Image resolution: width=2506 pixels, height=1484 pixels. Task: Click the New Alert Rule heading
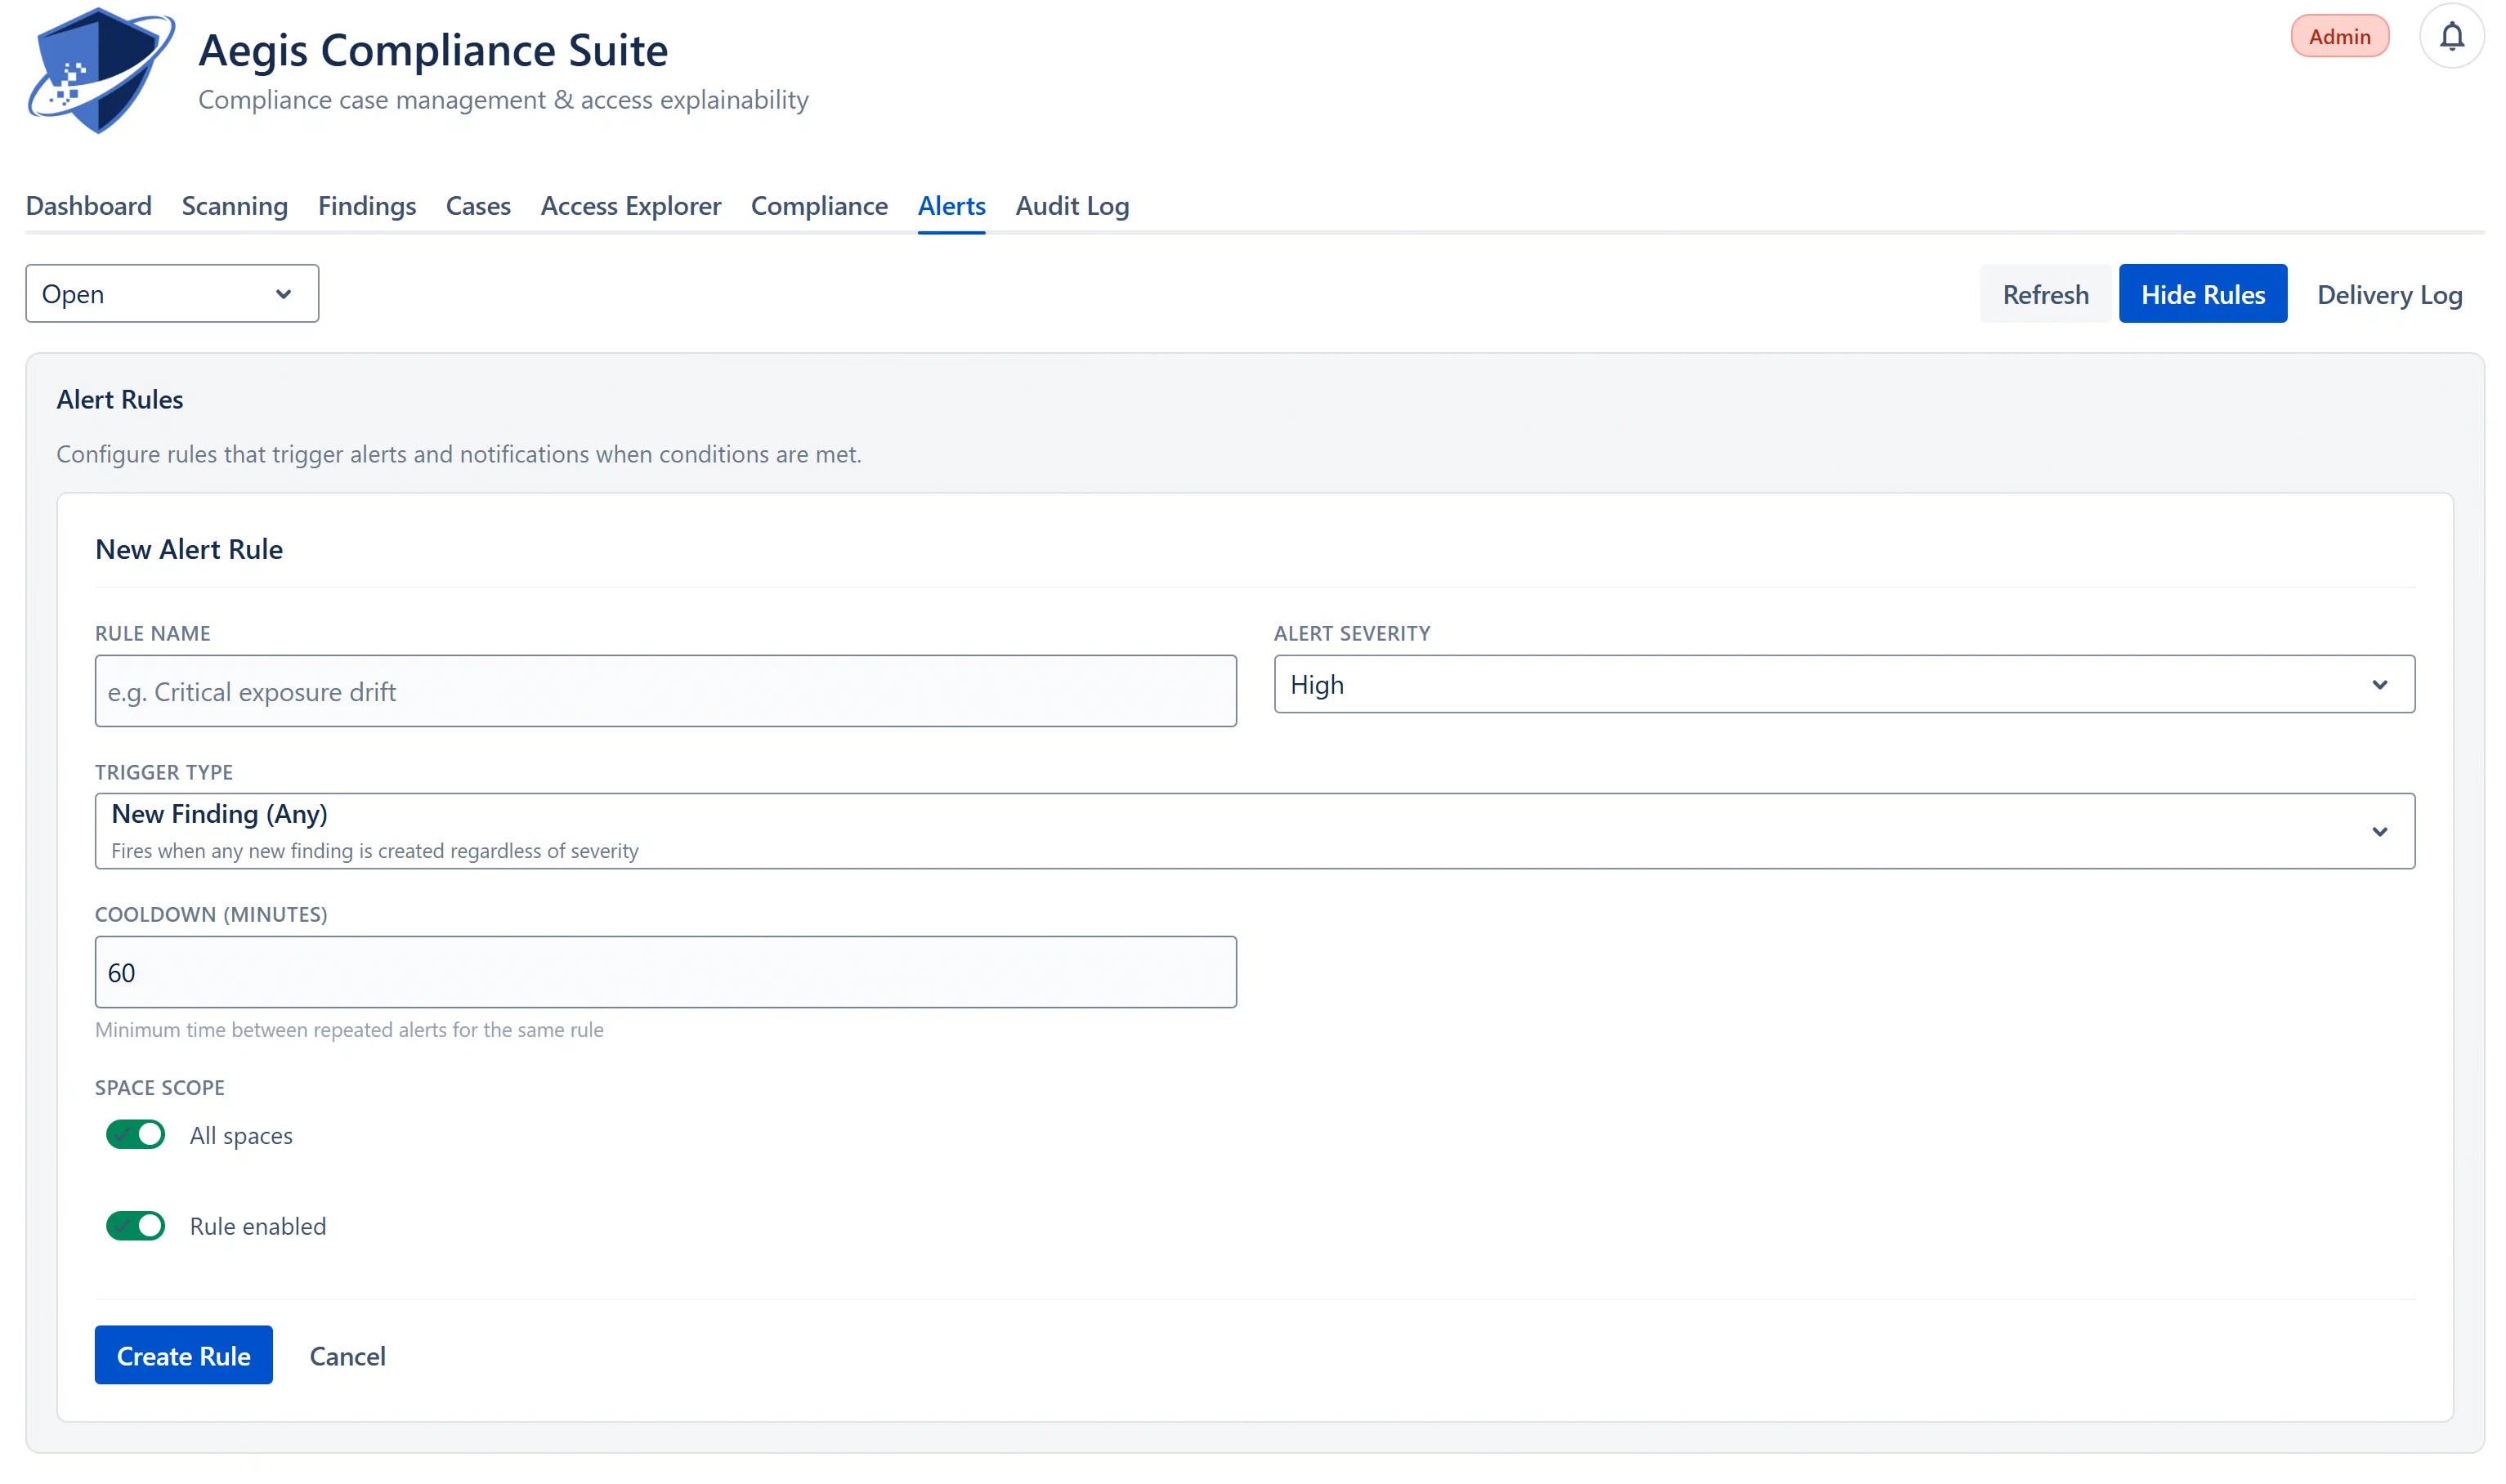[189, 550]
